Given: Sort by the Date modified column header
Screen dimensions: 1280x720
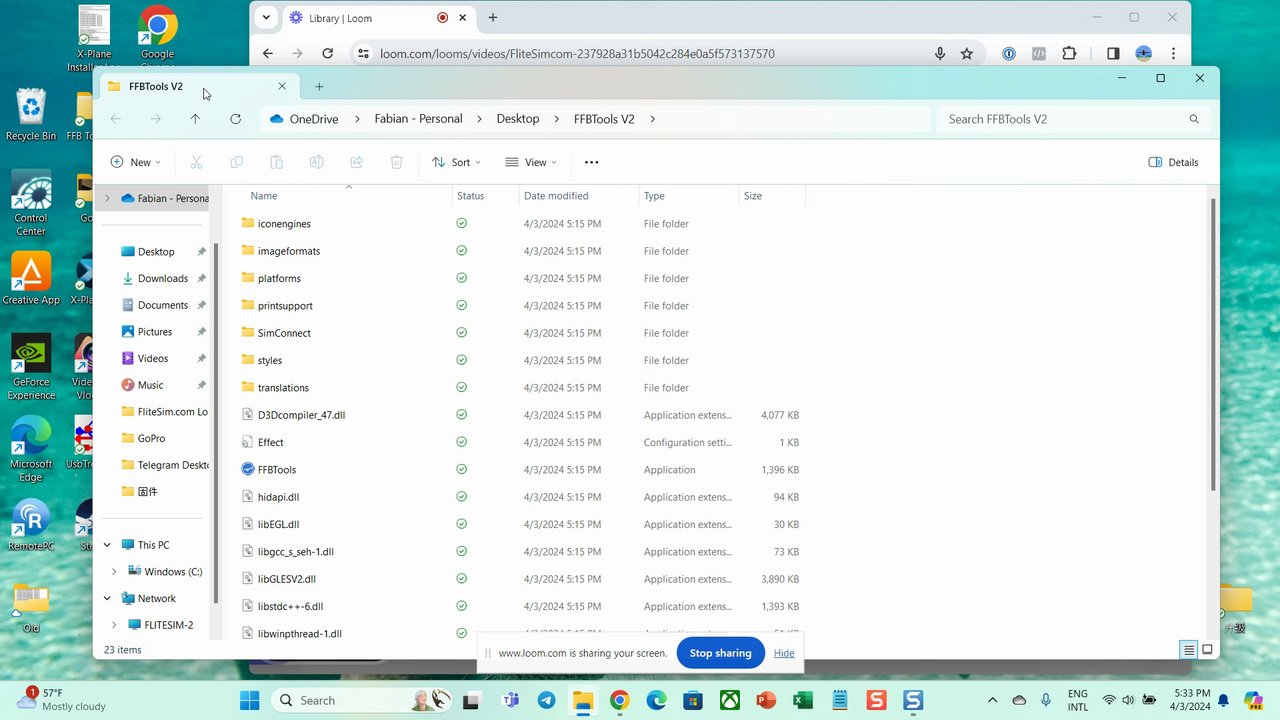Looking at the screenshot, I should tap(556, 196).
